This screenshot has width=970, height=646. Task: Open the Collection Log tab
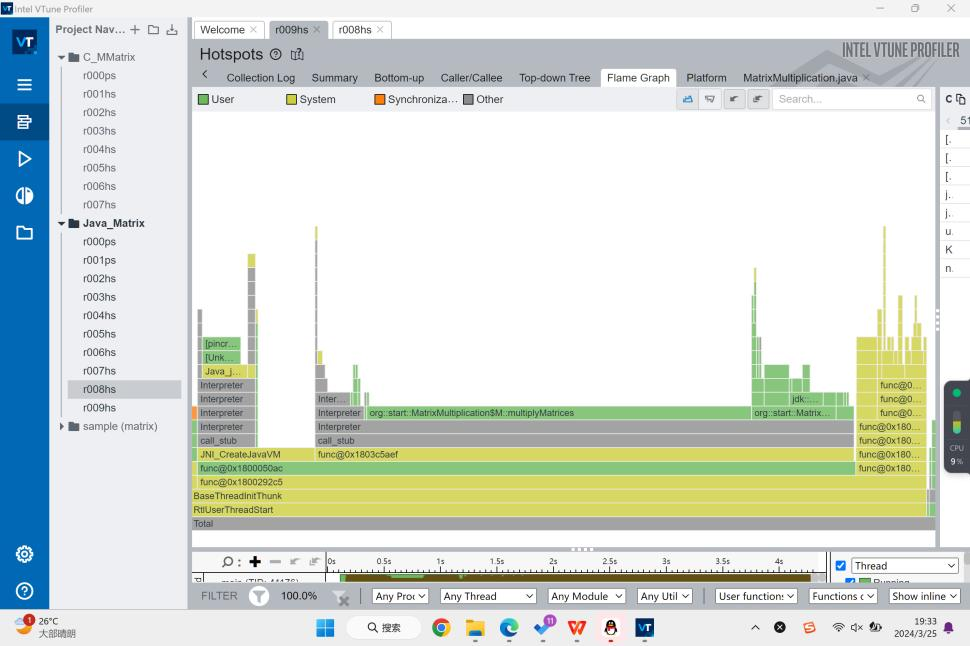[260, 78]
